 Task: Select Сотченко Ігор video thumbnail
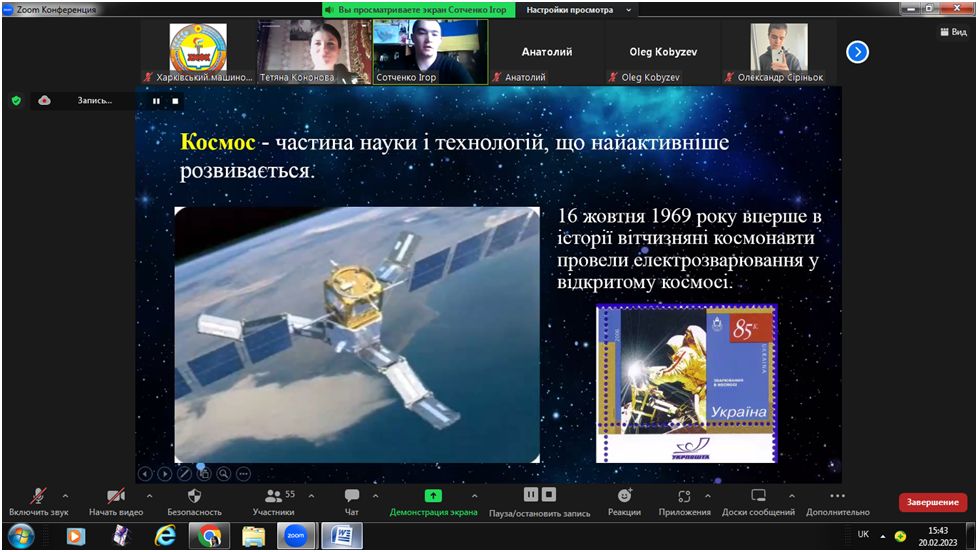click(x=430, y=52)
